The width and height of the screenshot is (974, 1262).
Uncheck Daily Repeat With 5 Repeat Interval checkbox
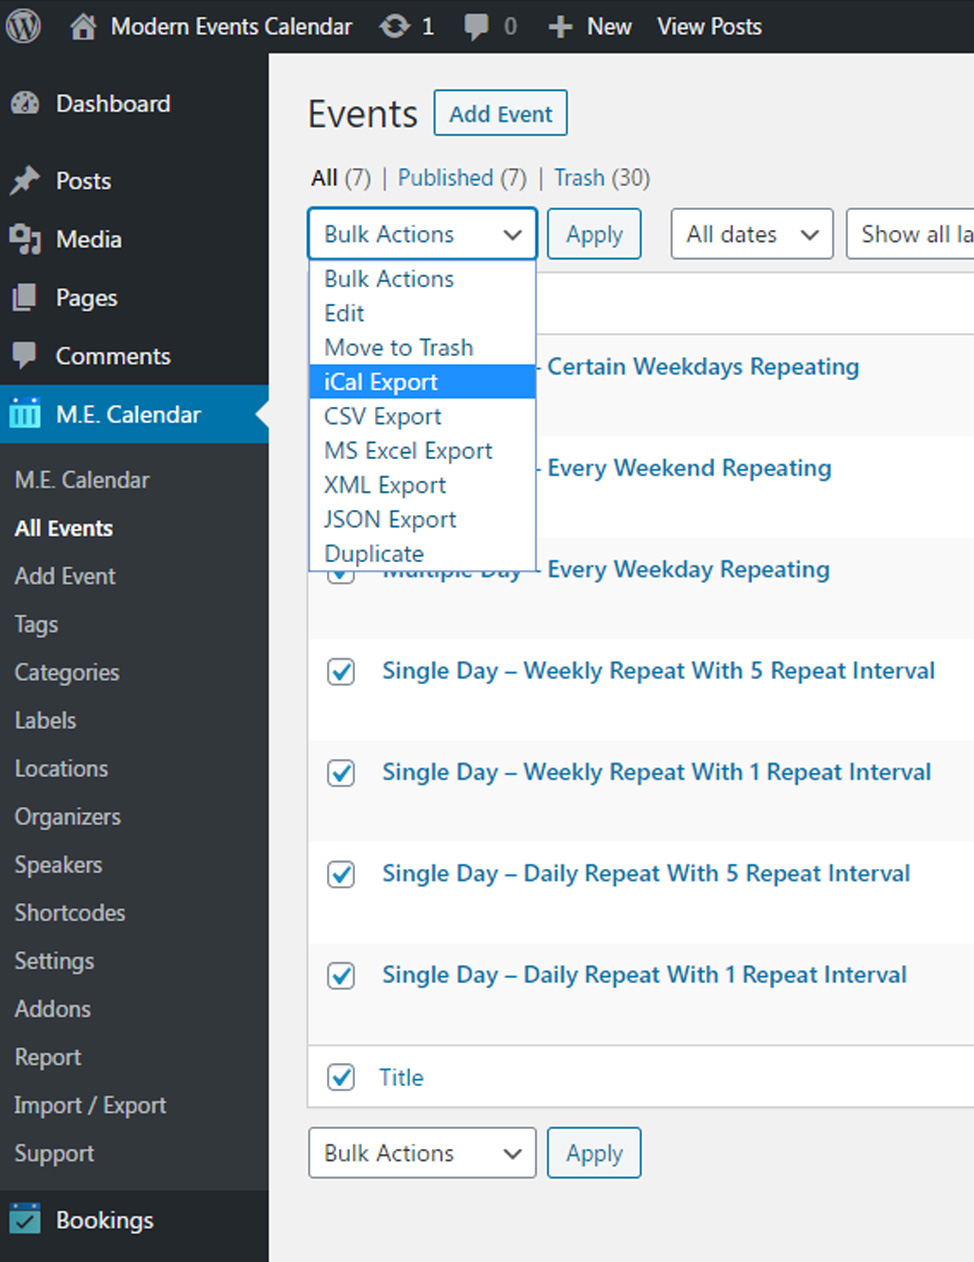tap(341, 874)
